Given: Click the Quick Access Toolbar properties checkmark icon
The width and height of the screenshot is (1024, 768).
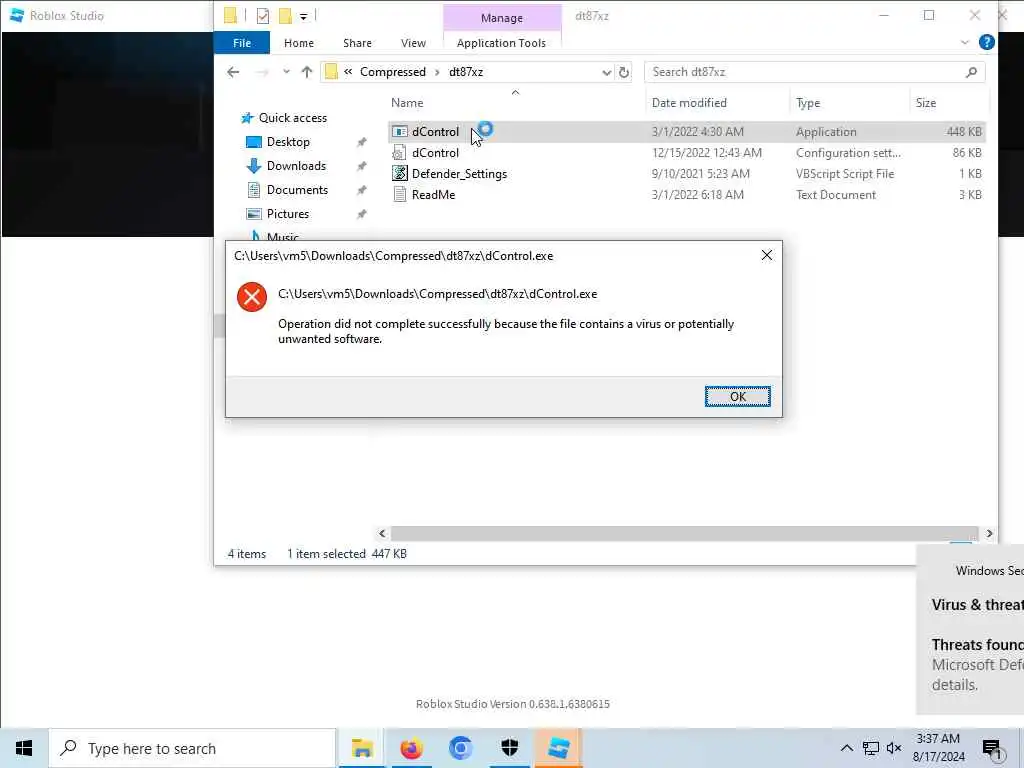Looking at the screenshot, I should point(263,16).
